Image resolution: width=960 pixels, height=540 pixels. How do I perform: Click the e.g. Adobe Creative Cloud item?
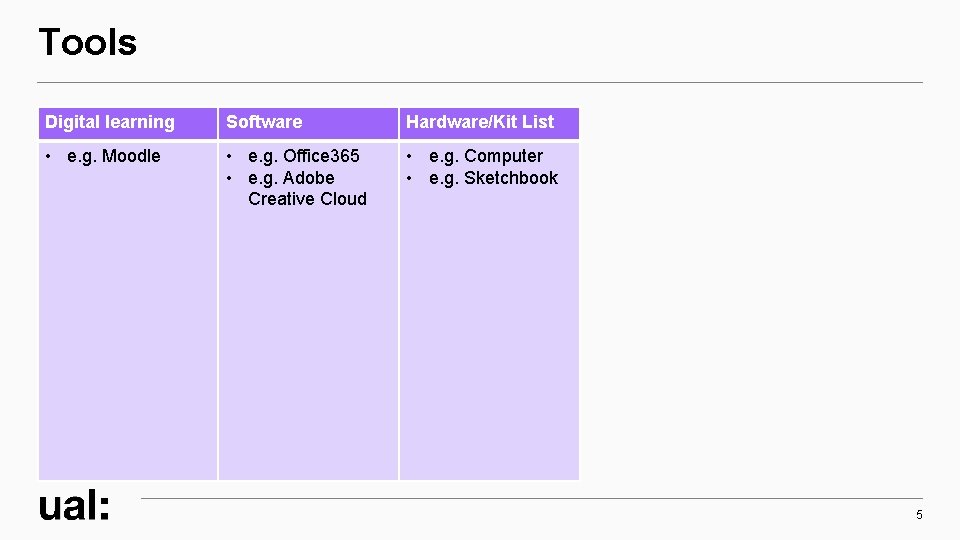tap(307, 189)
